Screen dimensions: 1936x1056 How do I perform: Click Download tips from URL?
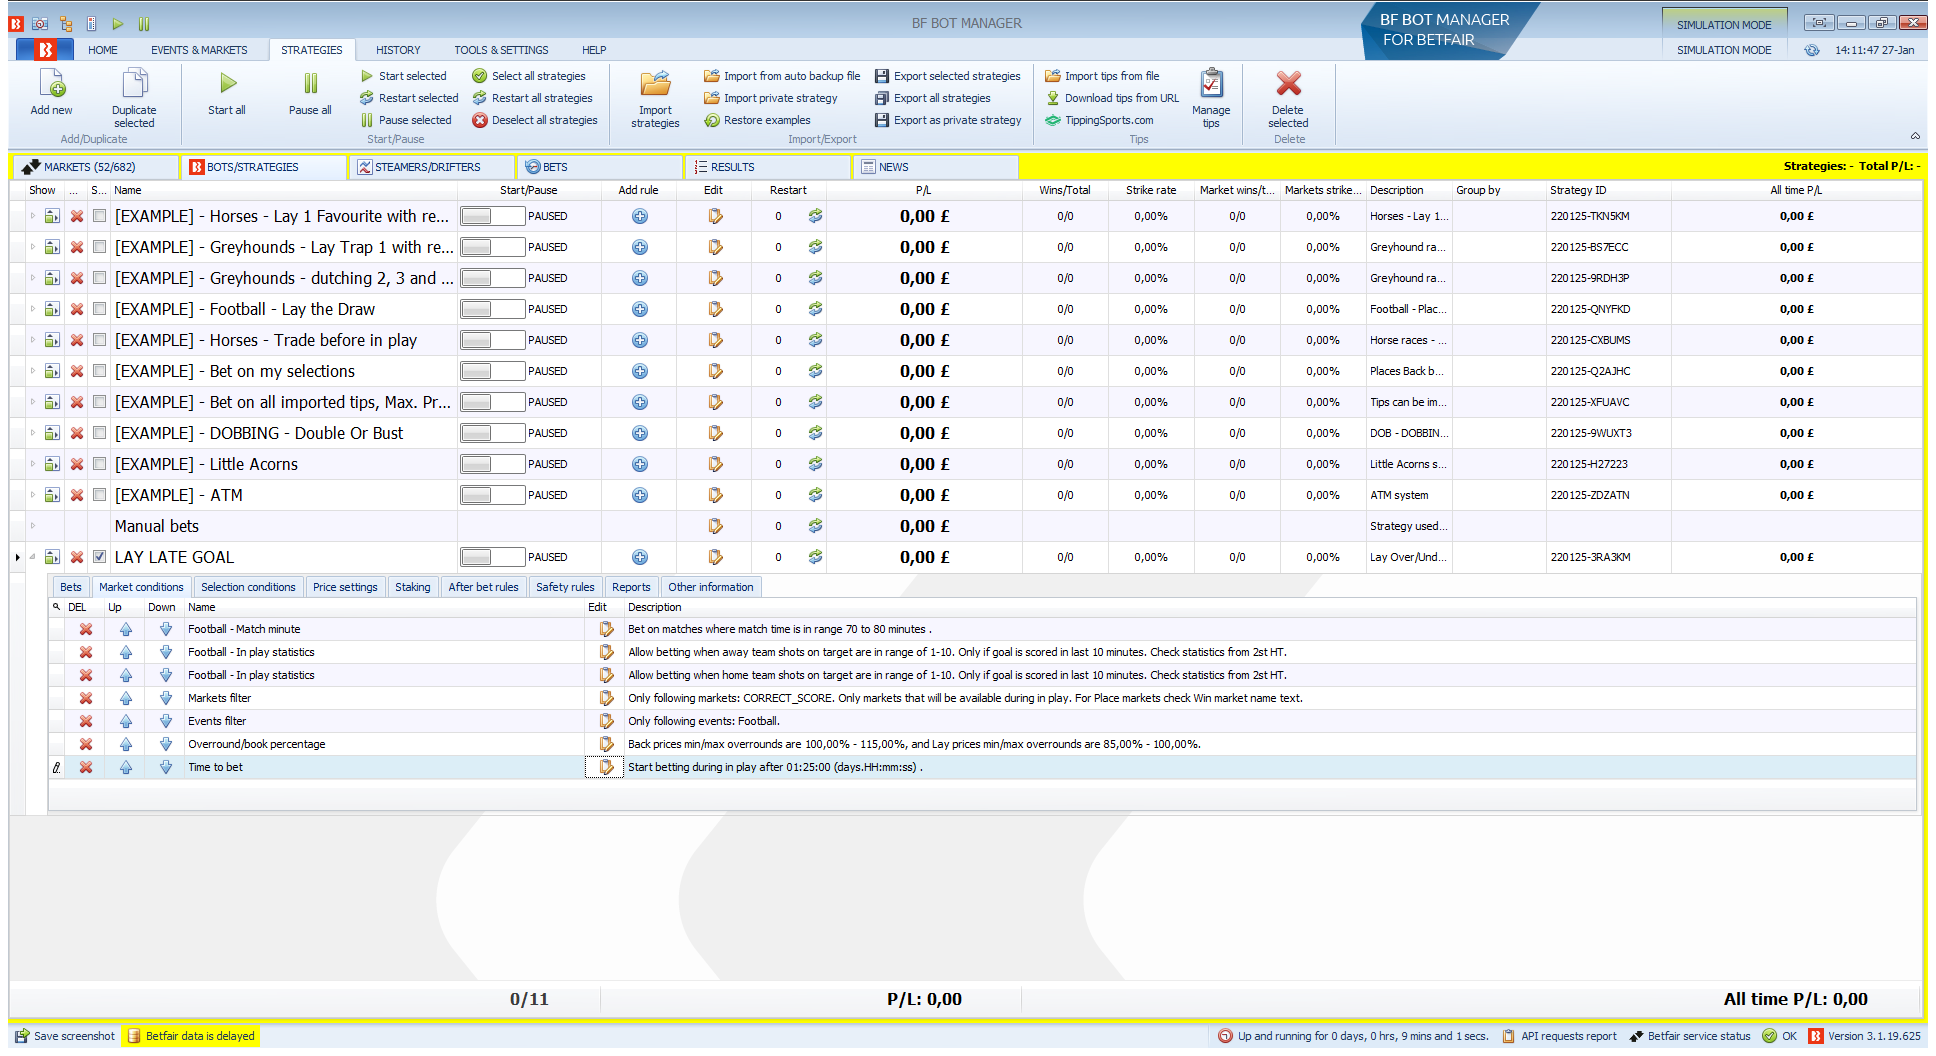1112,98
